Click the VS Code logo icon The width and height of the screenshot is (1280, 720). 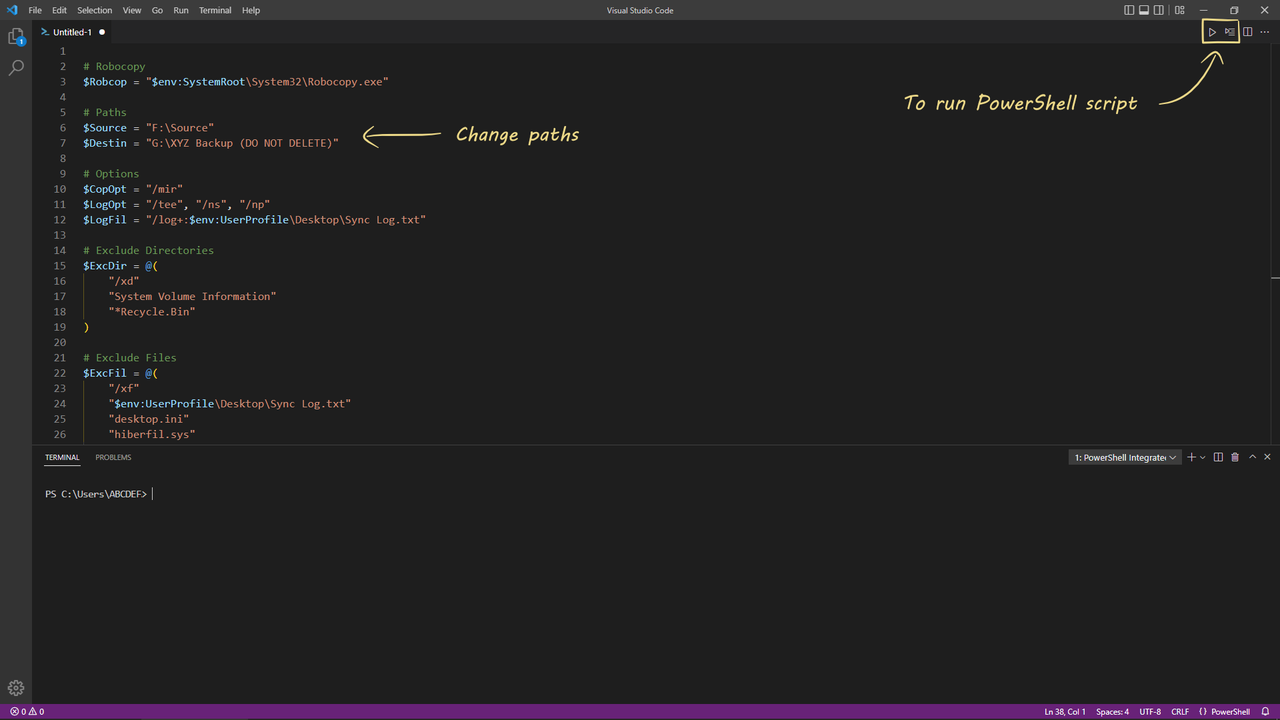click(12, 10)
